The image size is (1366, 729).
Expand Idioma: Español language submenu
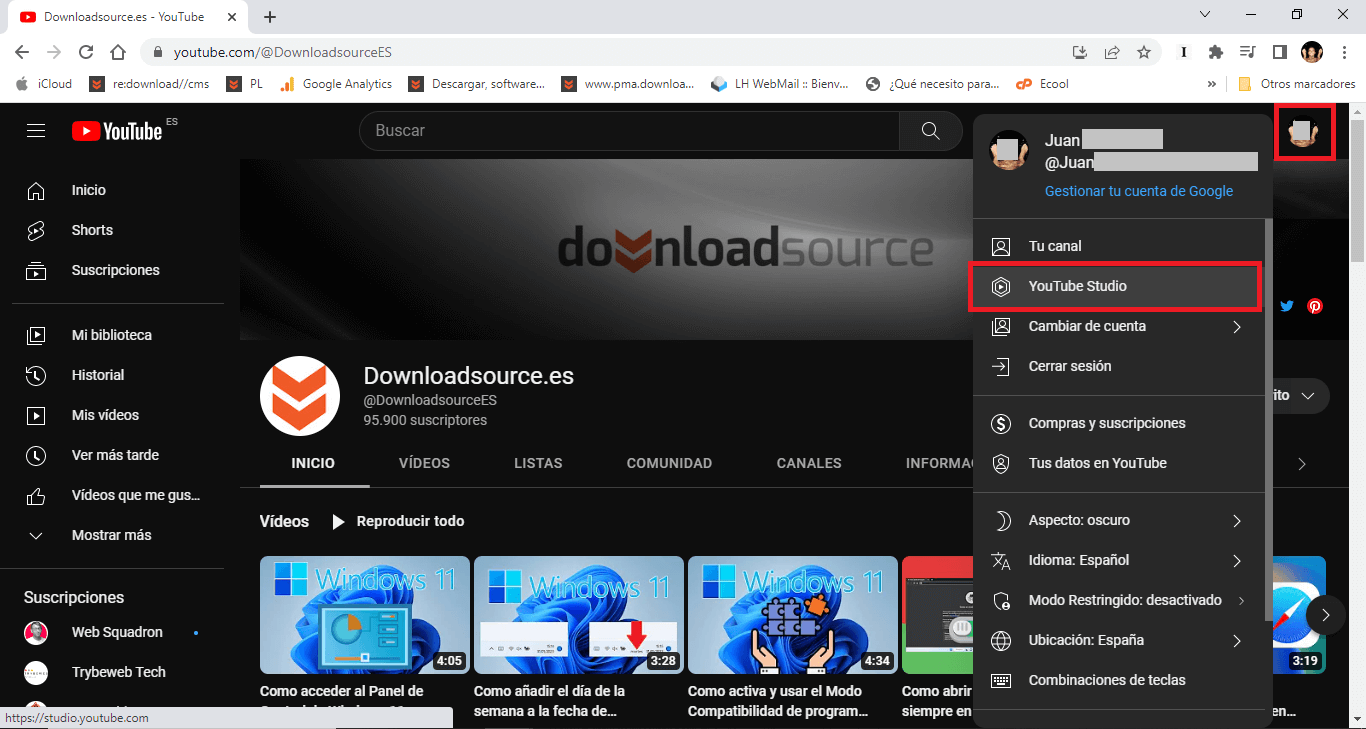click(x=1119, y=560)
